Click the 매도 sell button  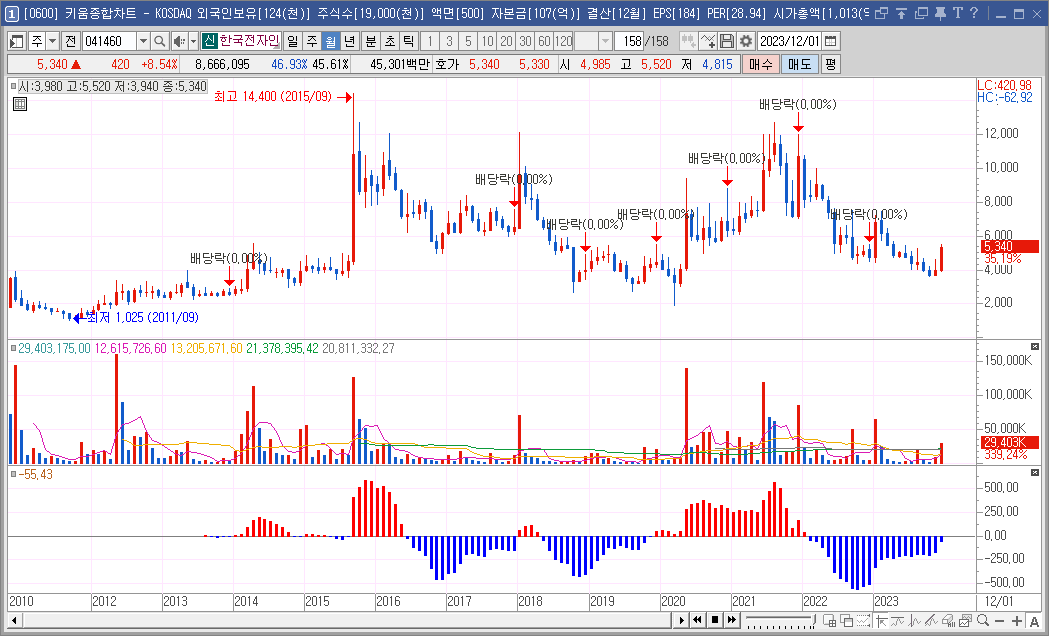coord(799,64)
